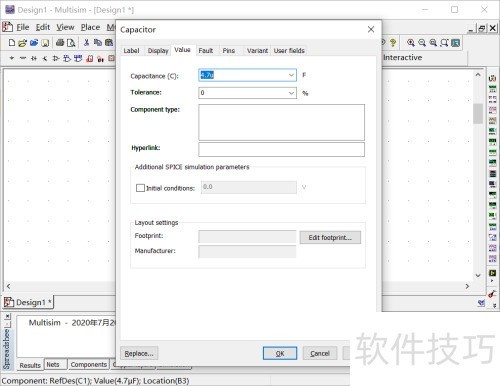Screen dimensions: 500x386
Task: Expand the Capacitance (C) dropdown arrow
Action: pyautogui.click(x=291, y=75)
